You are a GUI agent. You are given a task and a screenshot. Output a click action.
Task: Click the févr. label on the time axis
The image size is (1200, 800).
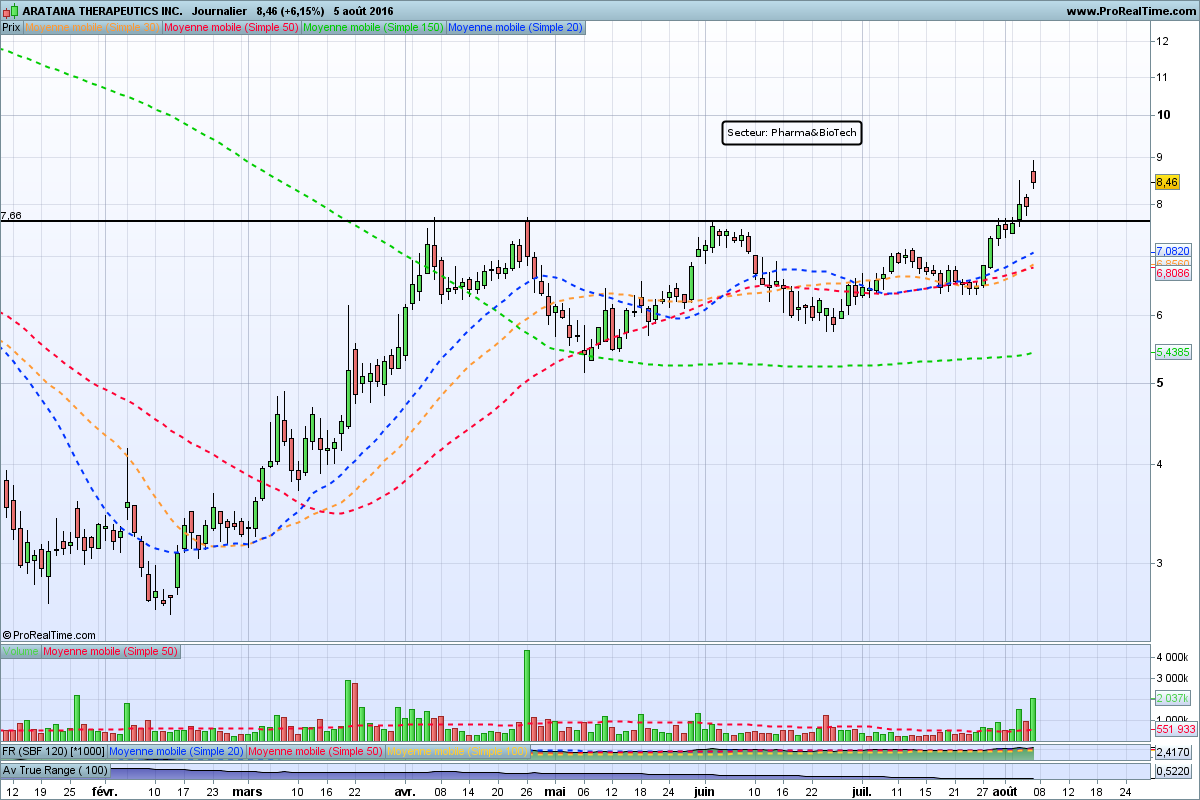click(x=105, y=790)
